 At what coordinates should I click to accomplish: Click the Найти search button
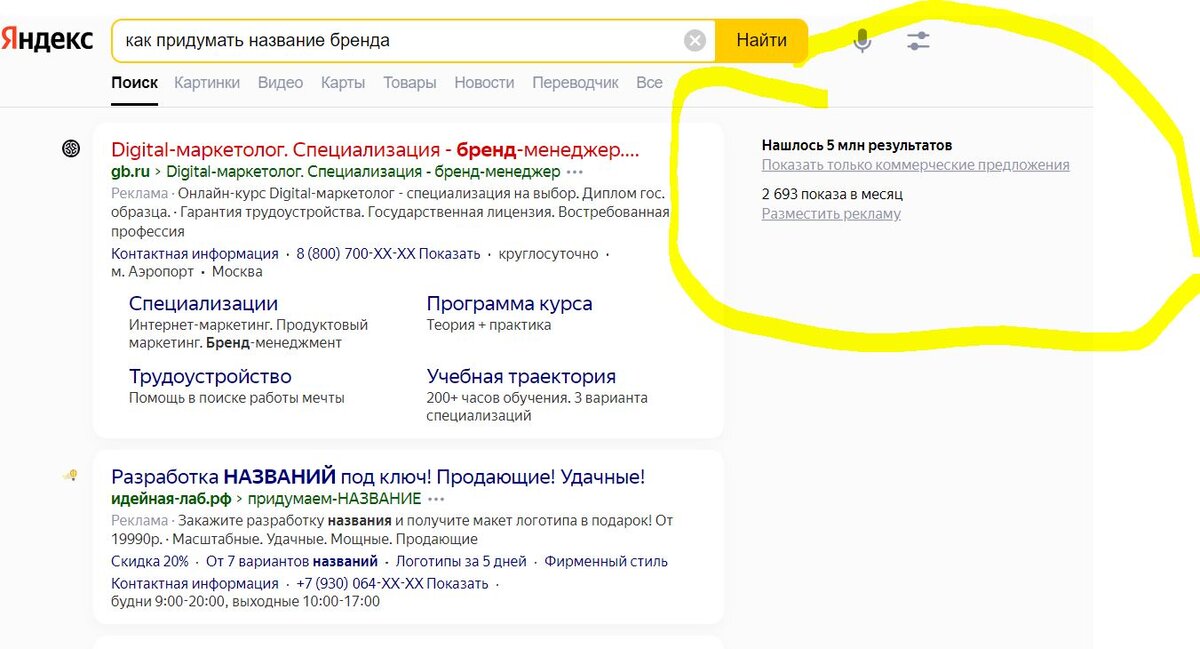tap(761, 41)
